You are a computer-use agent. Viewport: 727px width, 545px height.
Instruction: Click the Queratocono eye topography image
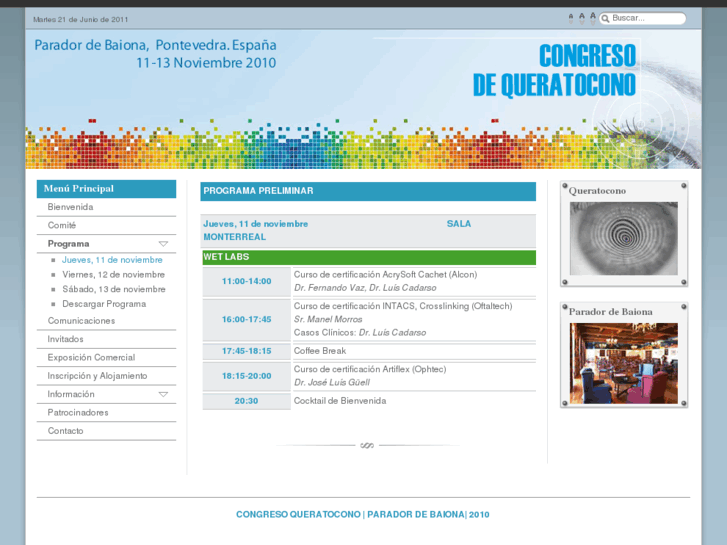[x=624, y=238]
